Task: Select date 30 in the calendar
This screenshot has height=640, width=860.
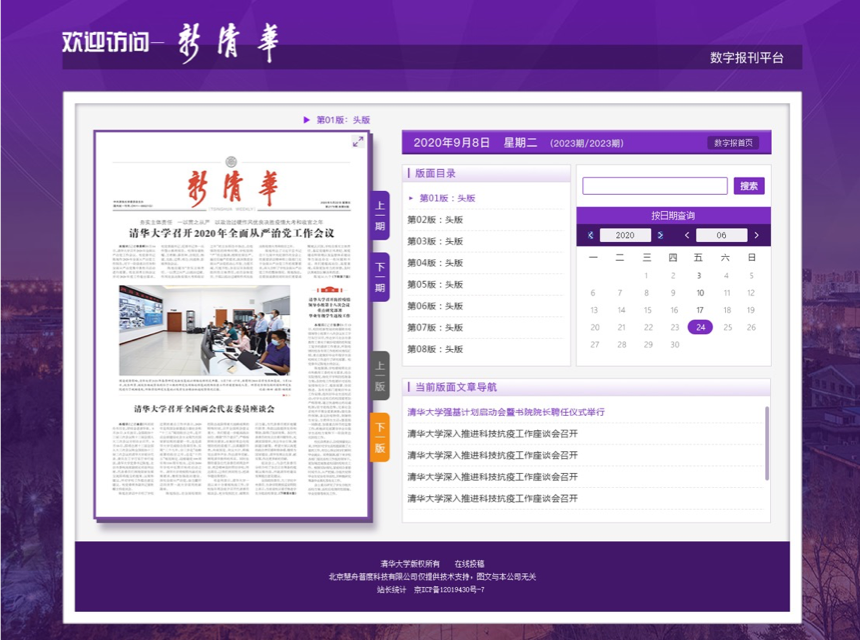Action: coord(675,345)
